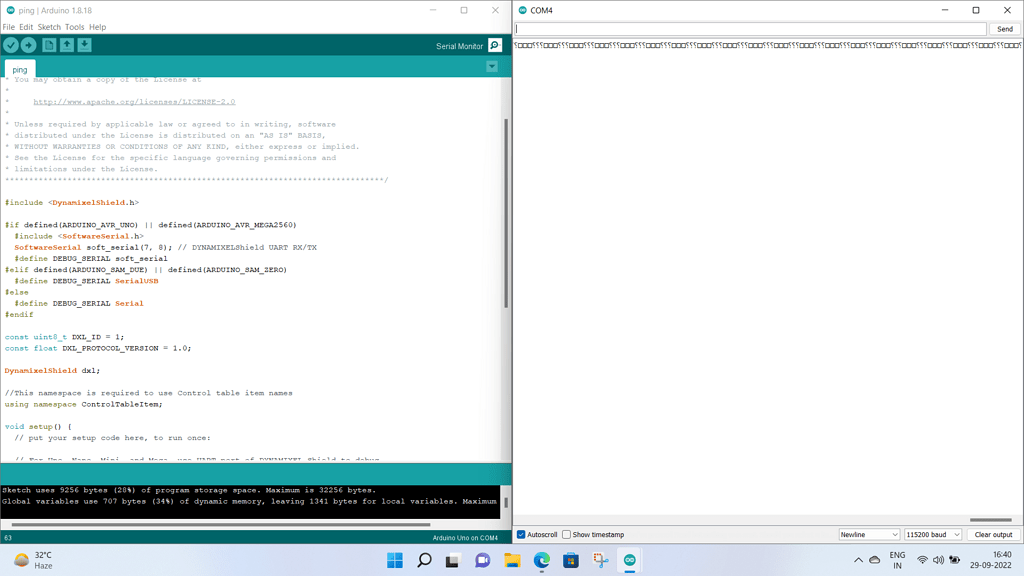This screenshot has width=1024, height=576.
Task: Open Windows Start menu icon
Action: click(395, 560)
